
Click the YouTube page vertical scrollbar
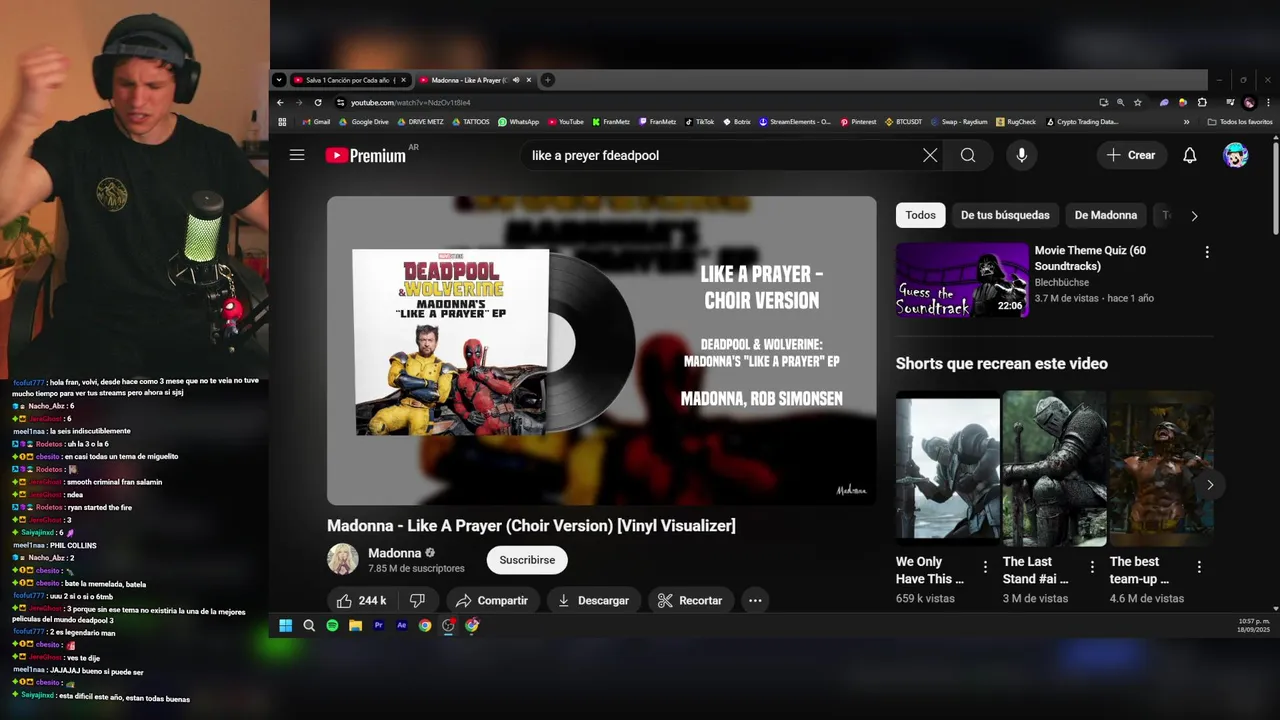coord(1275,190)
